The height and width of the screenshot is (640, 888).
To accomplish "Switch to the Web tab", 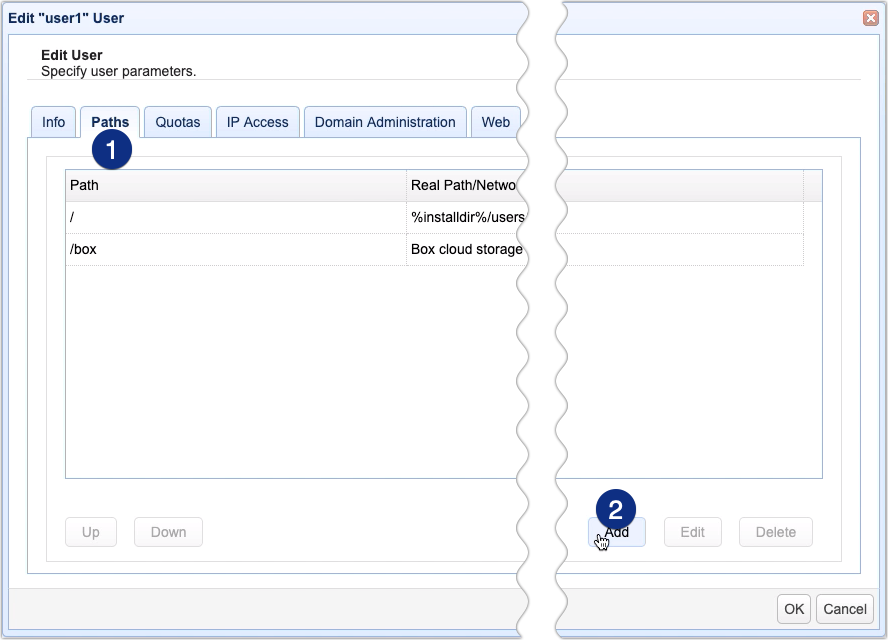I will point(495,121).
